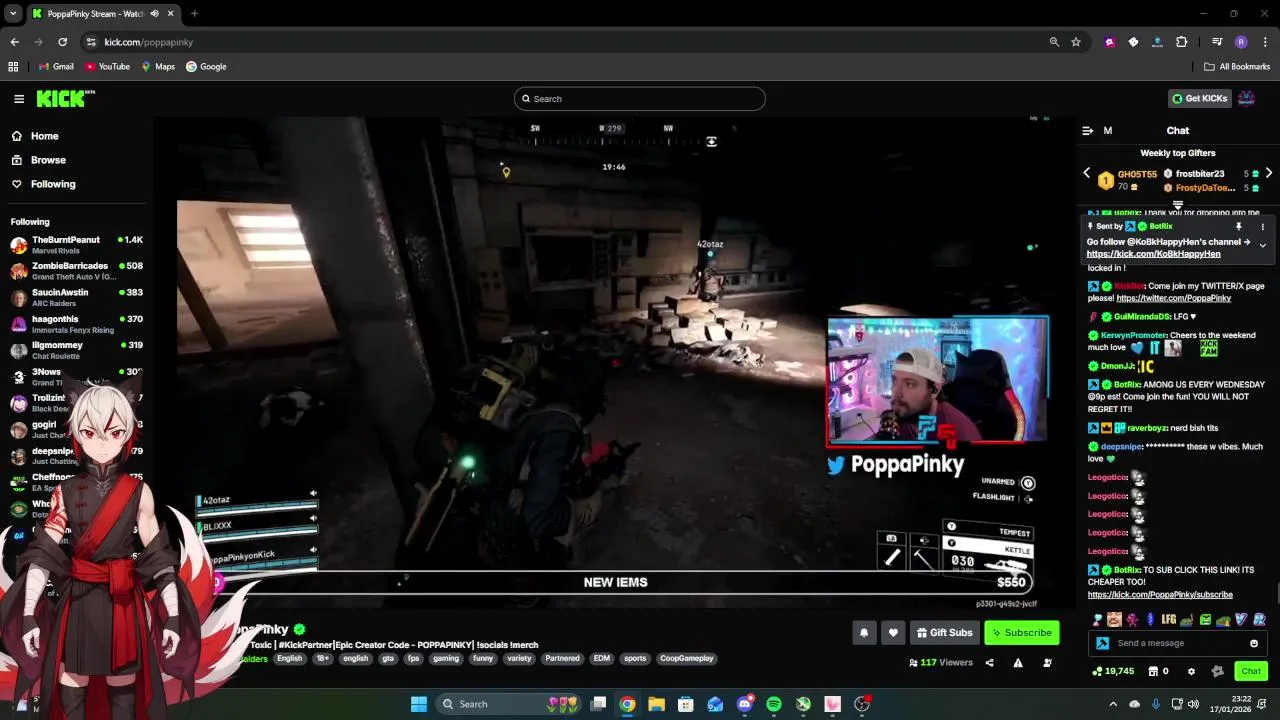Image resolution: width=1280 pixels, height=720 pixels.
Task: Open Gmail bookmark
Action: point(56,66)
